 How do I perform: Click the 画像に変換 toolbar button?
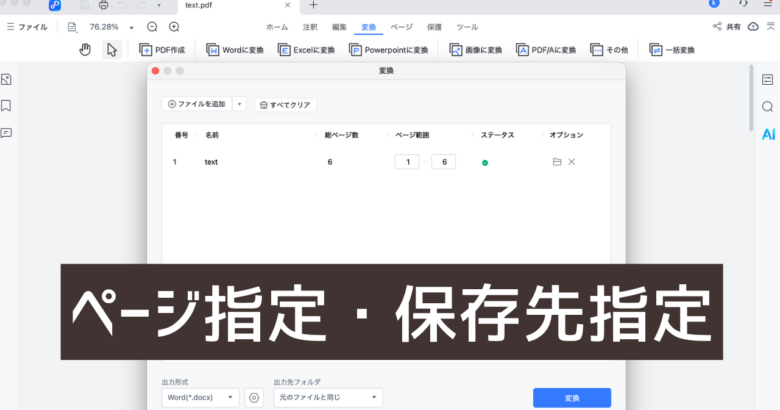[x=475, y=49]
